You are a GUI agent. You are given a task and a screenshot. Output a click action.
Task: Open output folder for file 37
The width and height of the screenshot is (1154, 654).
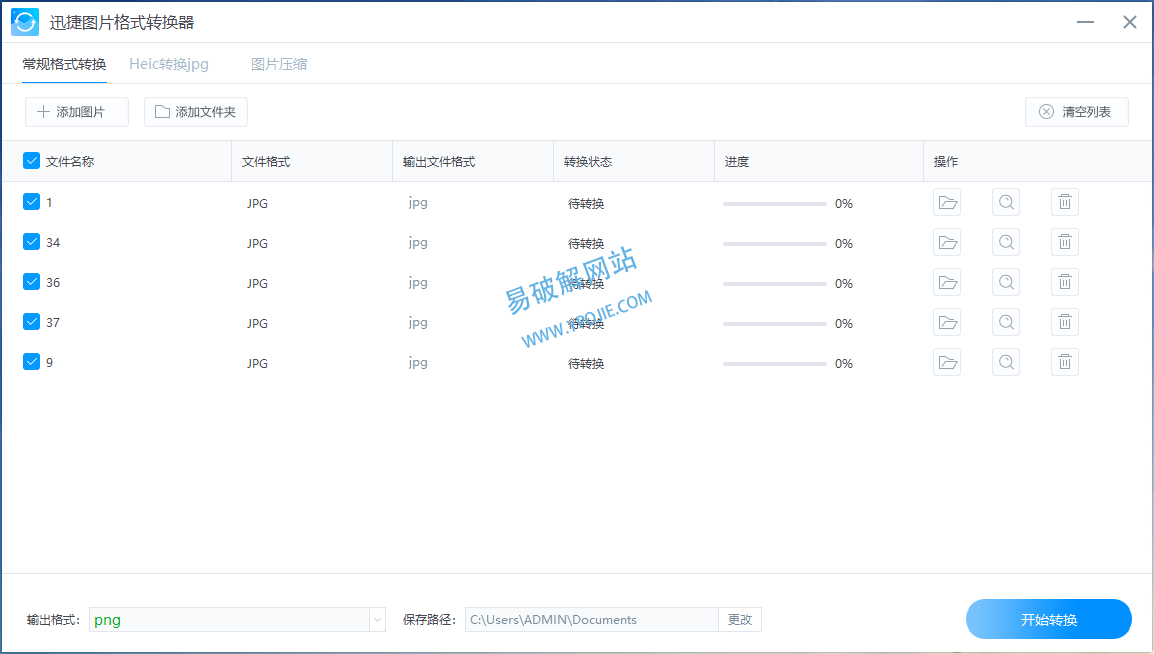tap(947, 322)
